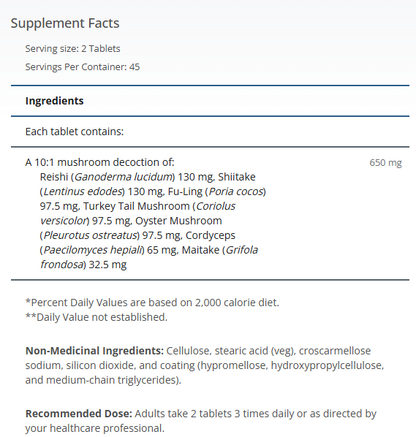Click the Non-Medicinal Ingredients bold label
Screen dimensions: 416x437
point(94,351)
